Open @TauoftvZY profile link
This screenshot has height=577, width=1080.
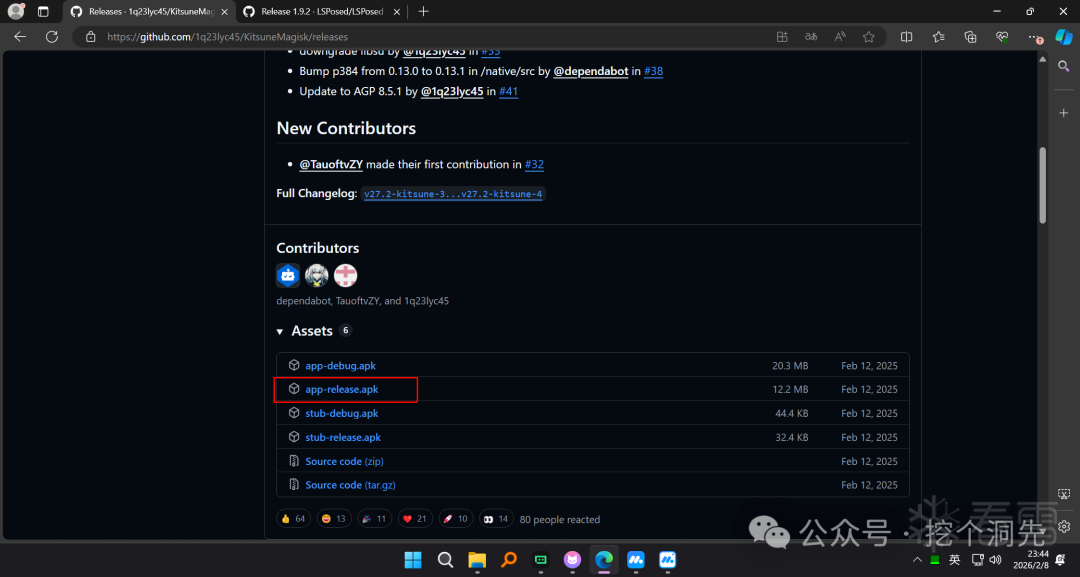[331, 165]
